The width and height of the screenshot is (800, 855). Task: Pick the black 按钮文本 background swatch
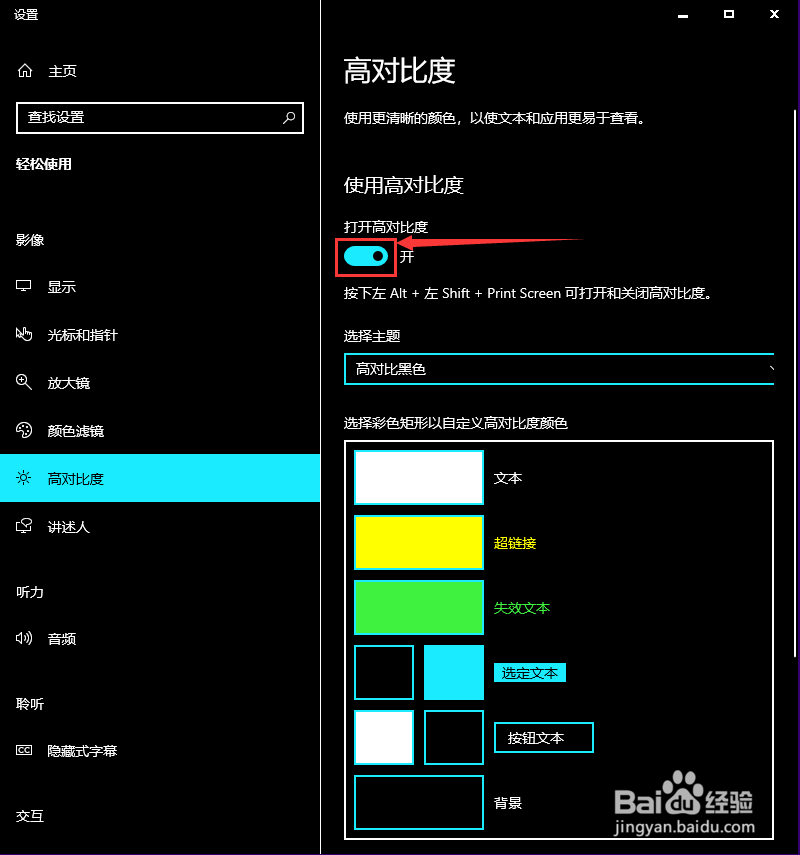454,737
